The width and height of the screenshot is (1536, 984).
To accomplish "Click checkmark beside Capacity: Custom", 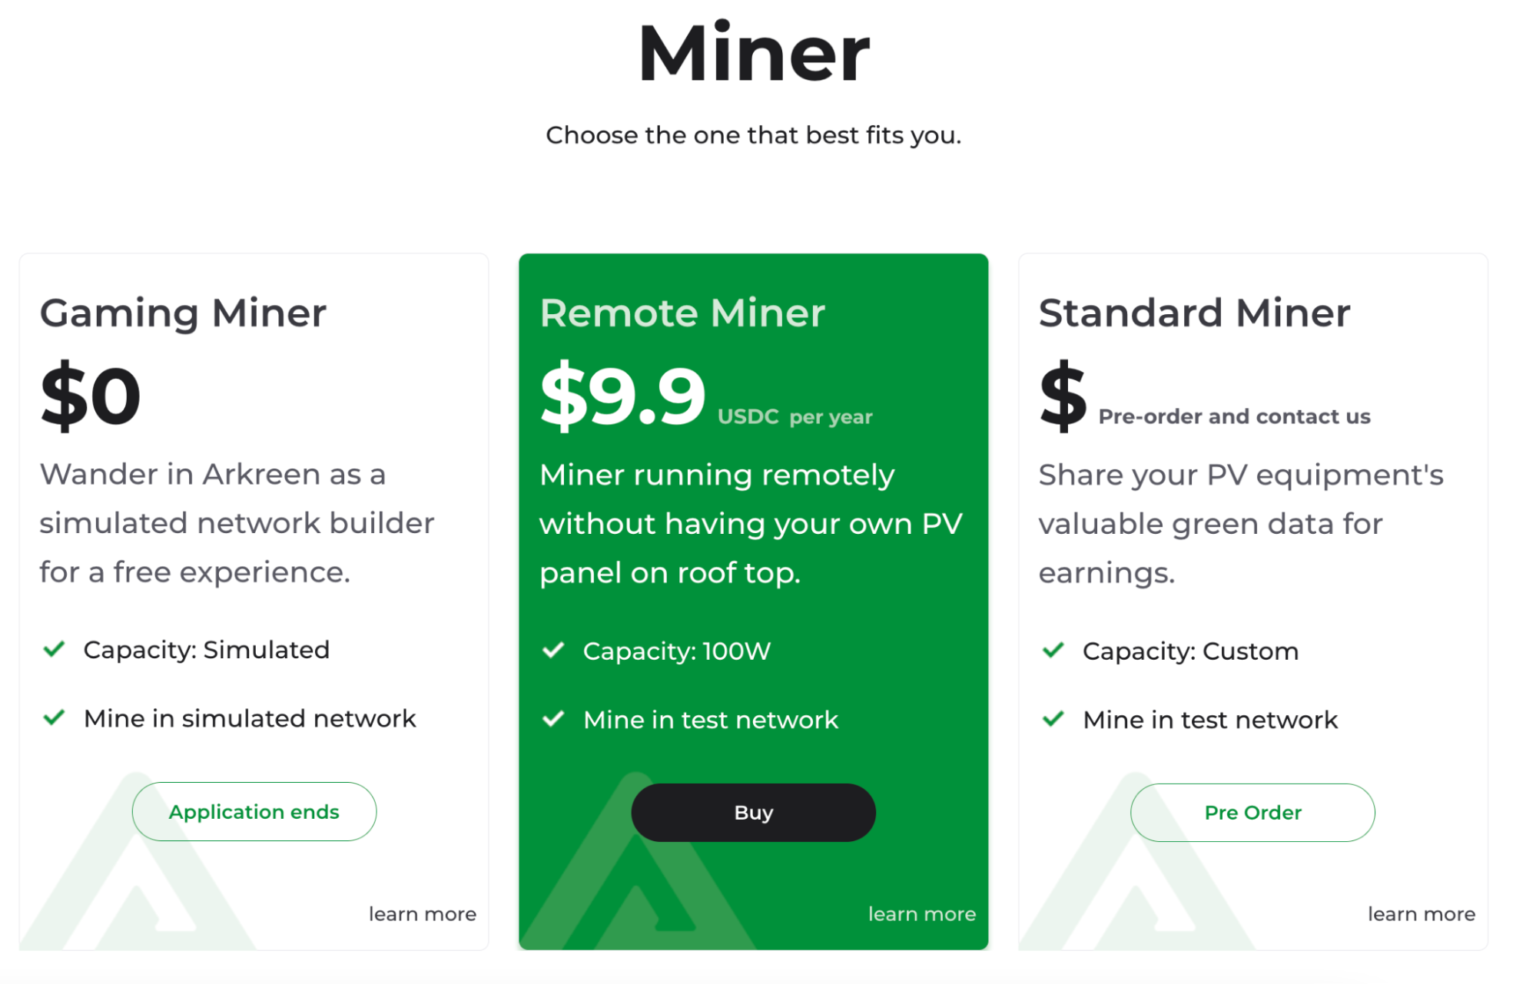I will pos(1053,651).
